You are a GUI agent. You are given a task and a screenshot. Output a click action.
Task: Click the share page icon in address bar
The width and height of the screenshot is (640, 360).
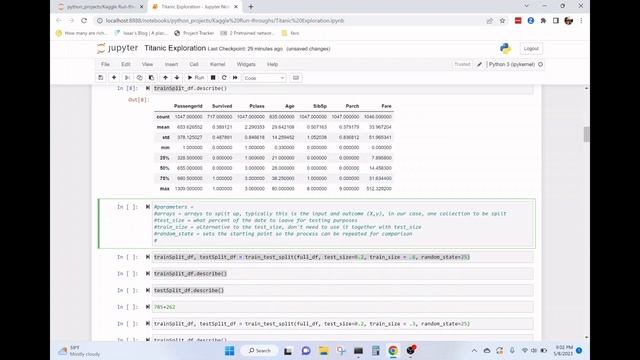[489, 20]
